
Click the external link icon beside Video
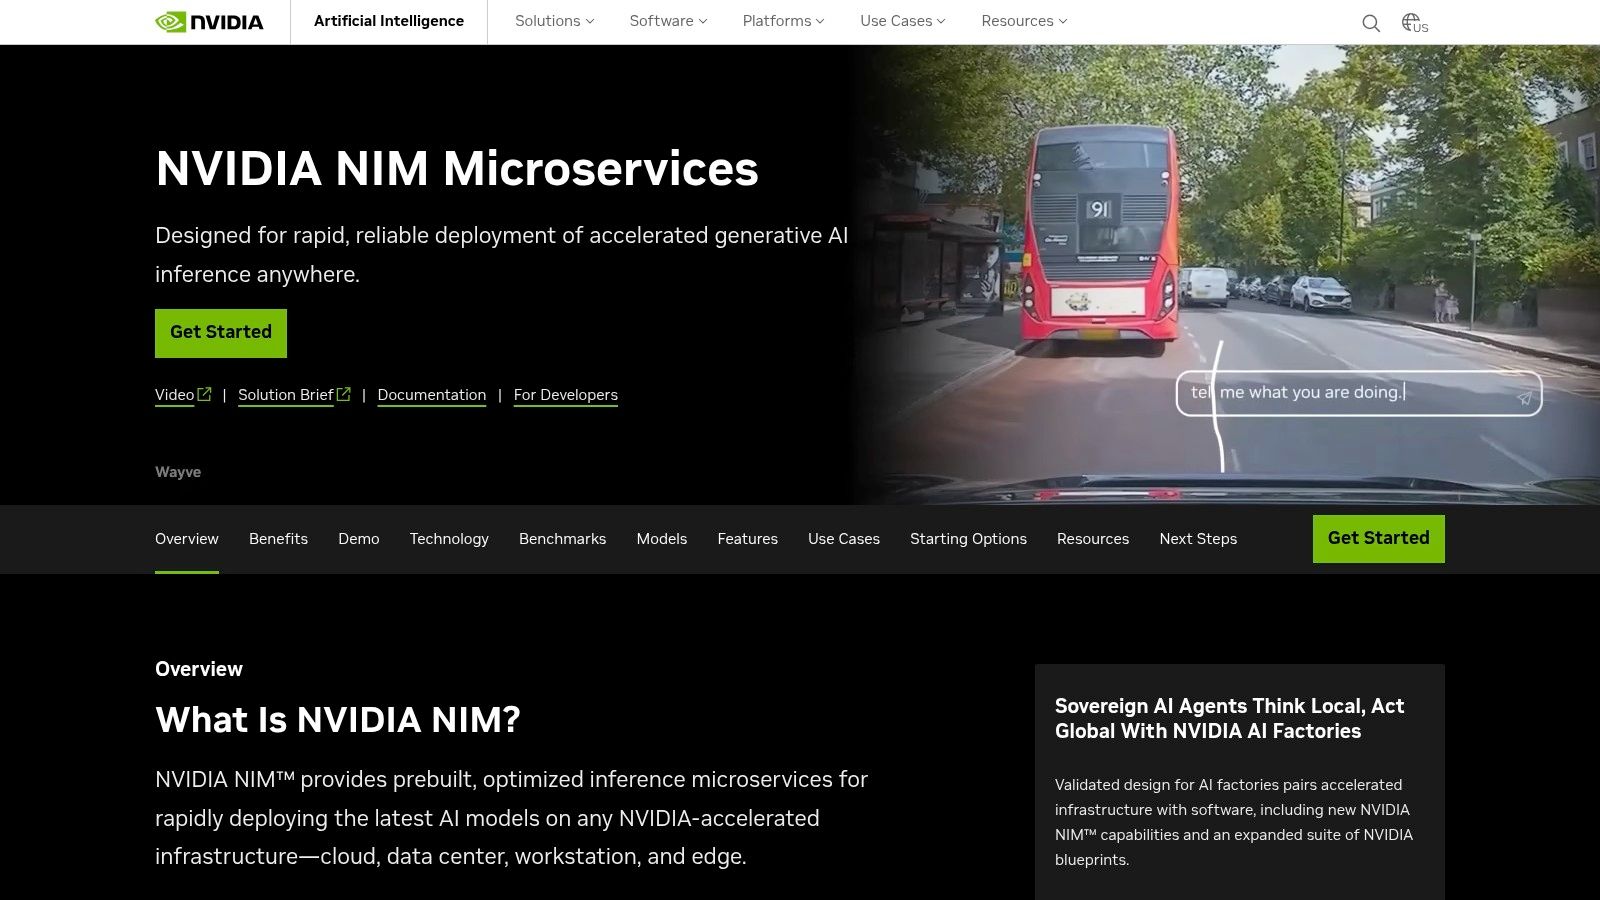[x=204, y=394]
